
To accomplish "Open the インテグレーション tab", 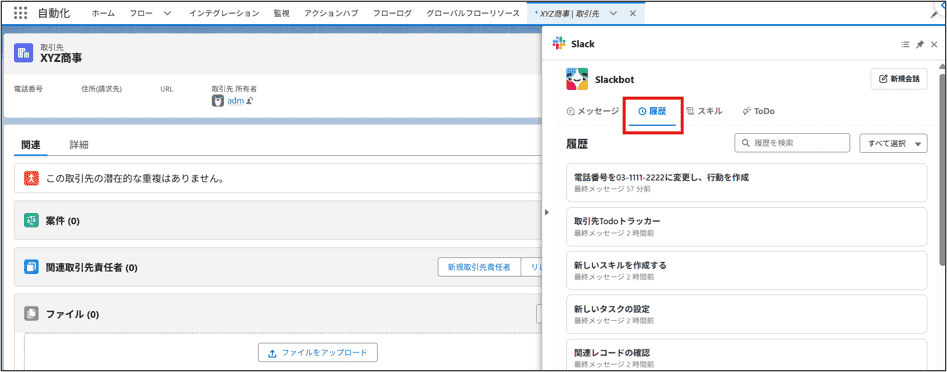I will coord(224,13).
